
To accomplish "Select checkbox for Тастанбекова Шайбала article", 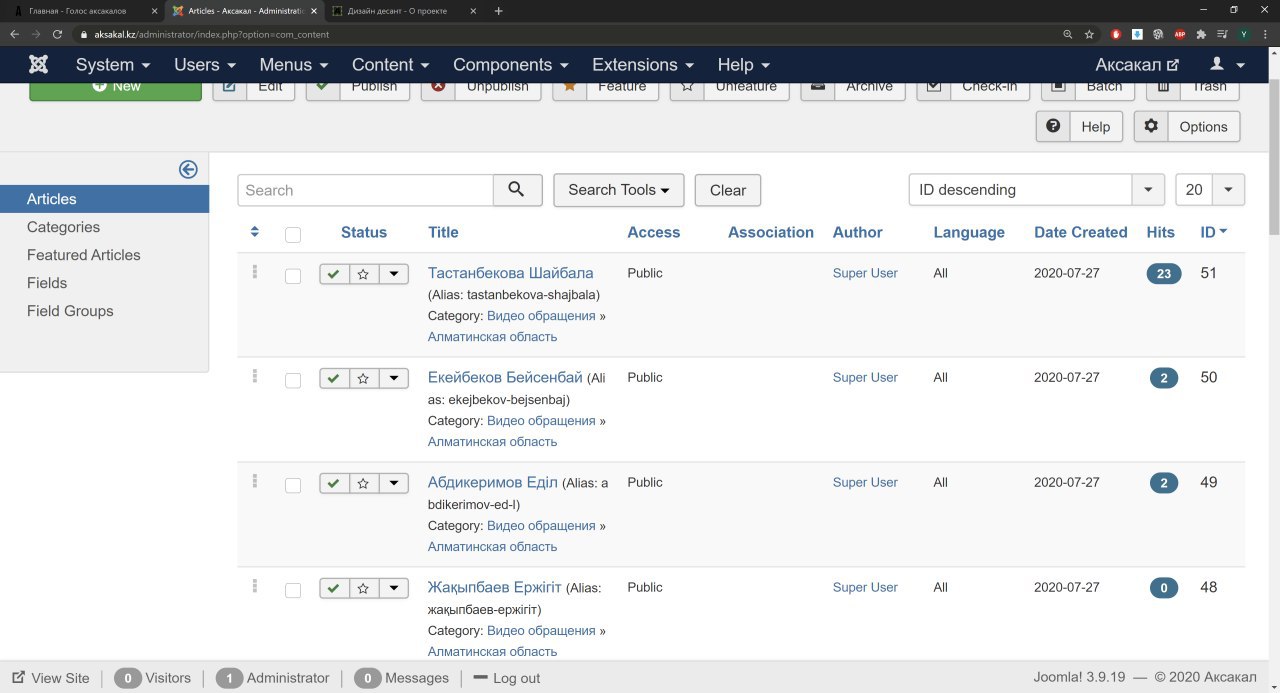I will tap(293, 276).
